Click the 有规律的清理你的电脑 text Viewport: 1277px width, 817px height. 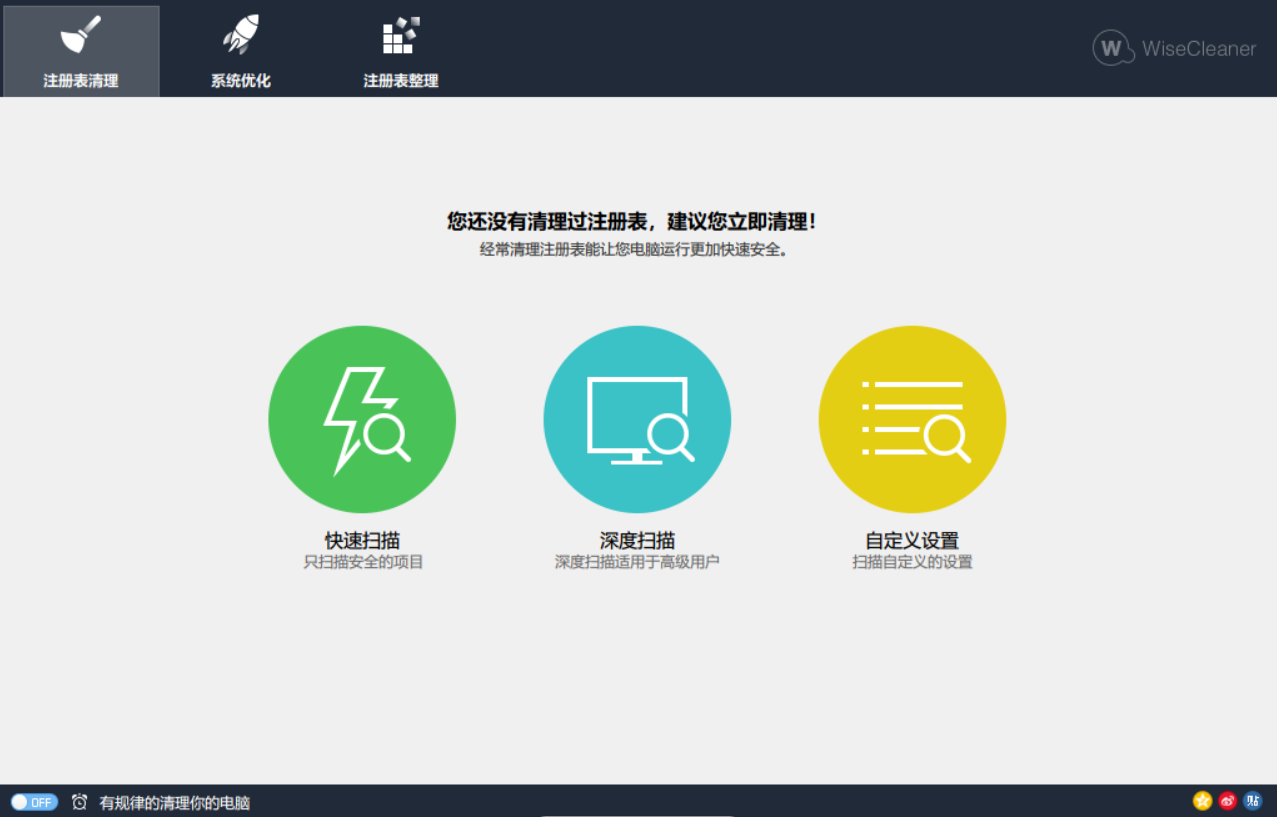(175, 801)
